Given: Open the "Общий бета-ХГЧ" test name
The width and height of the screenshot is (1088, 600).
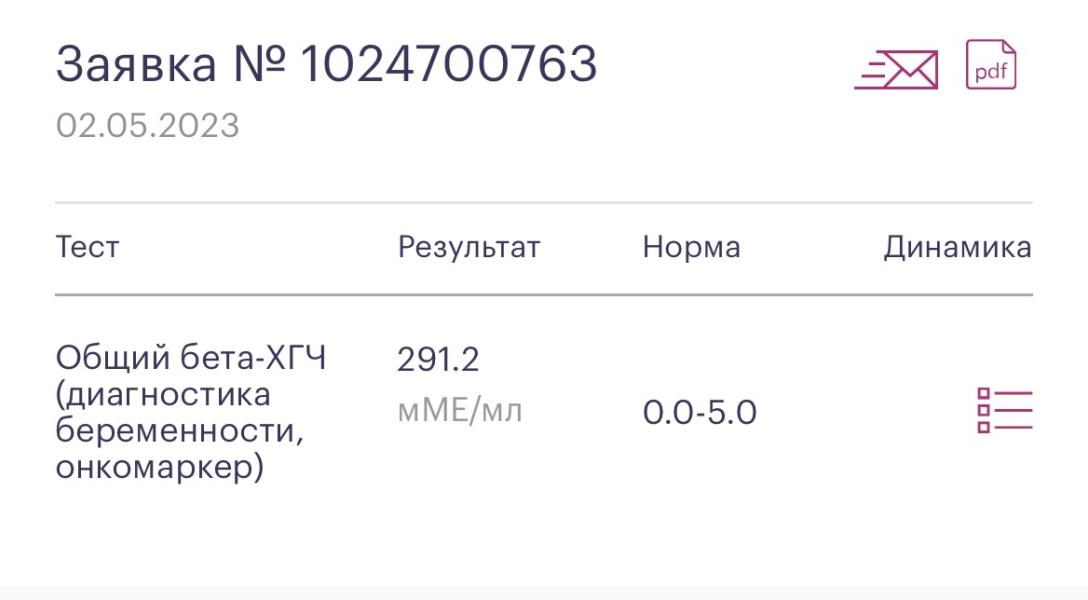Looking at the screenshot, I should pyautogui.click(x=190, y=358).
